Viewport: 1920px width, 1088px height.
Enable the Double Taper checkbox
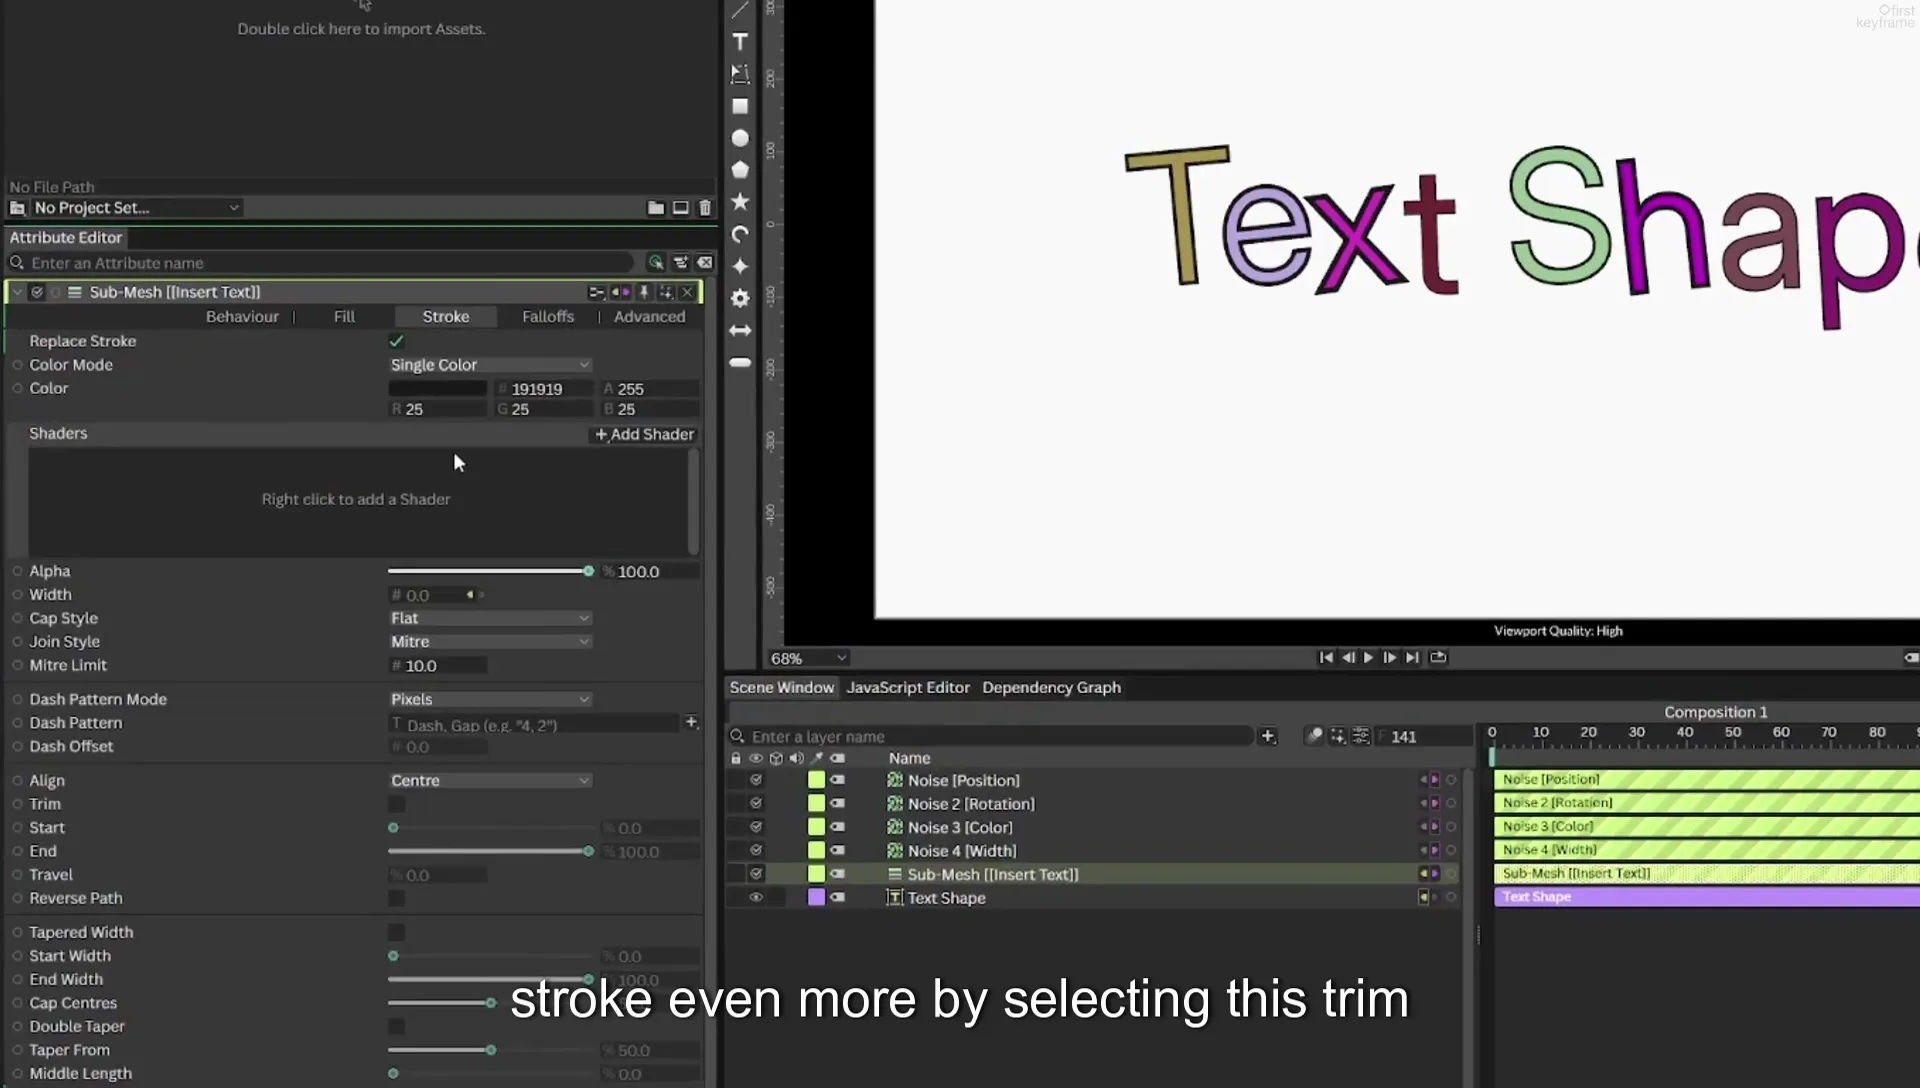click(397, 1026)
